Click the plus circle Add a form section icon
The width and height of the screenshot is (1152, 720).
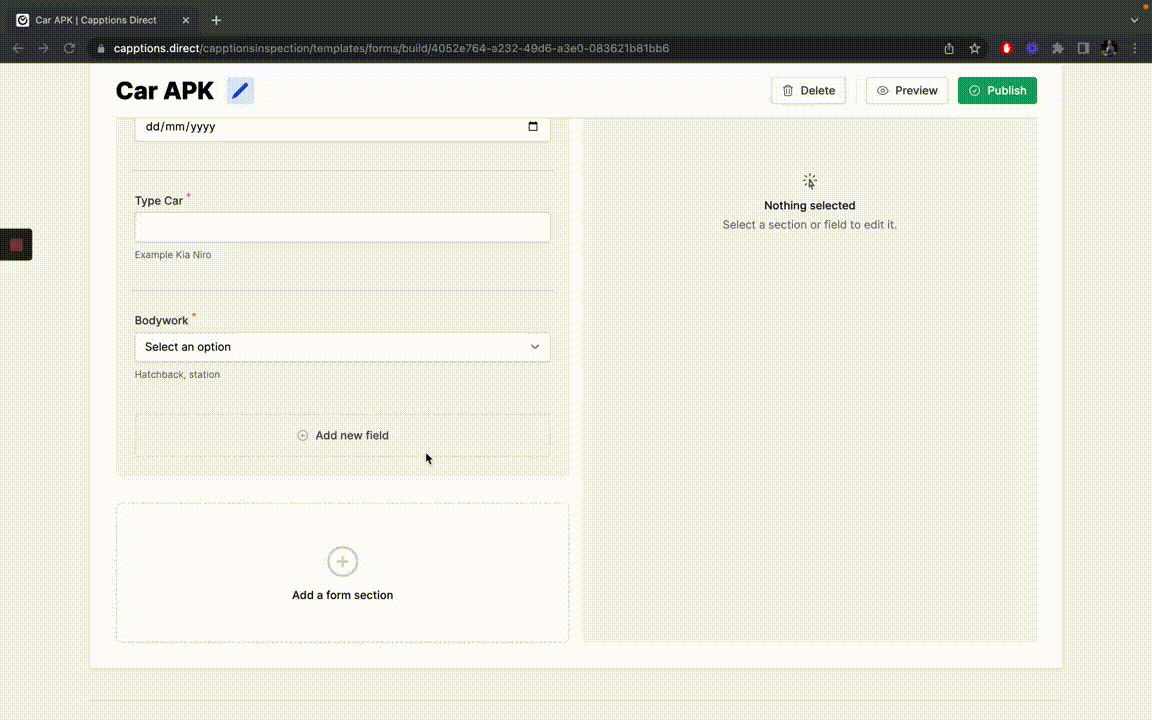pos(342,561)
